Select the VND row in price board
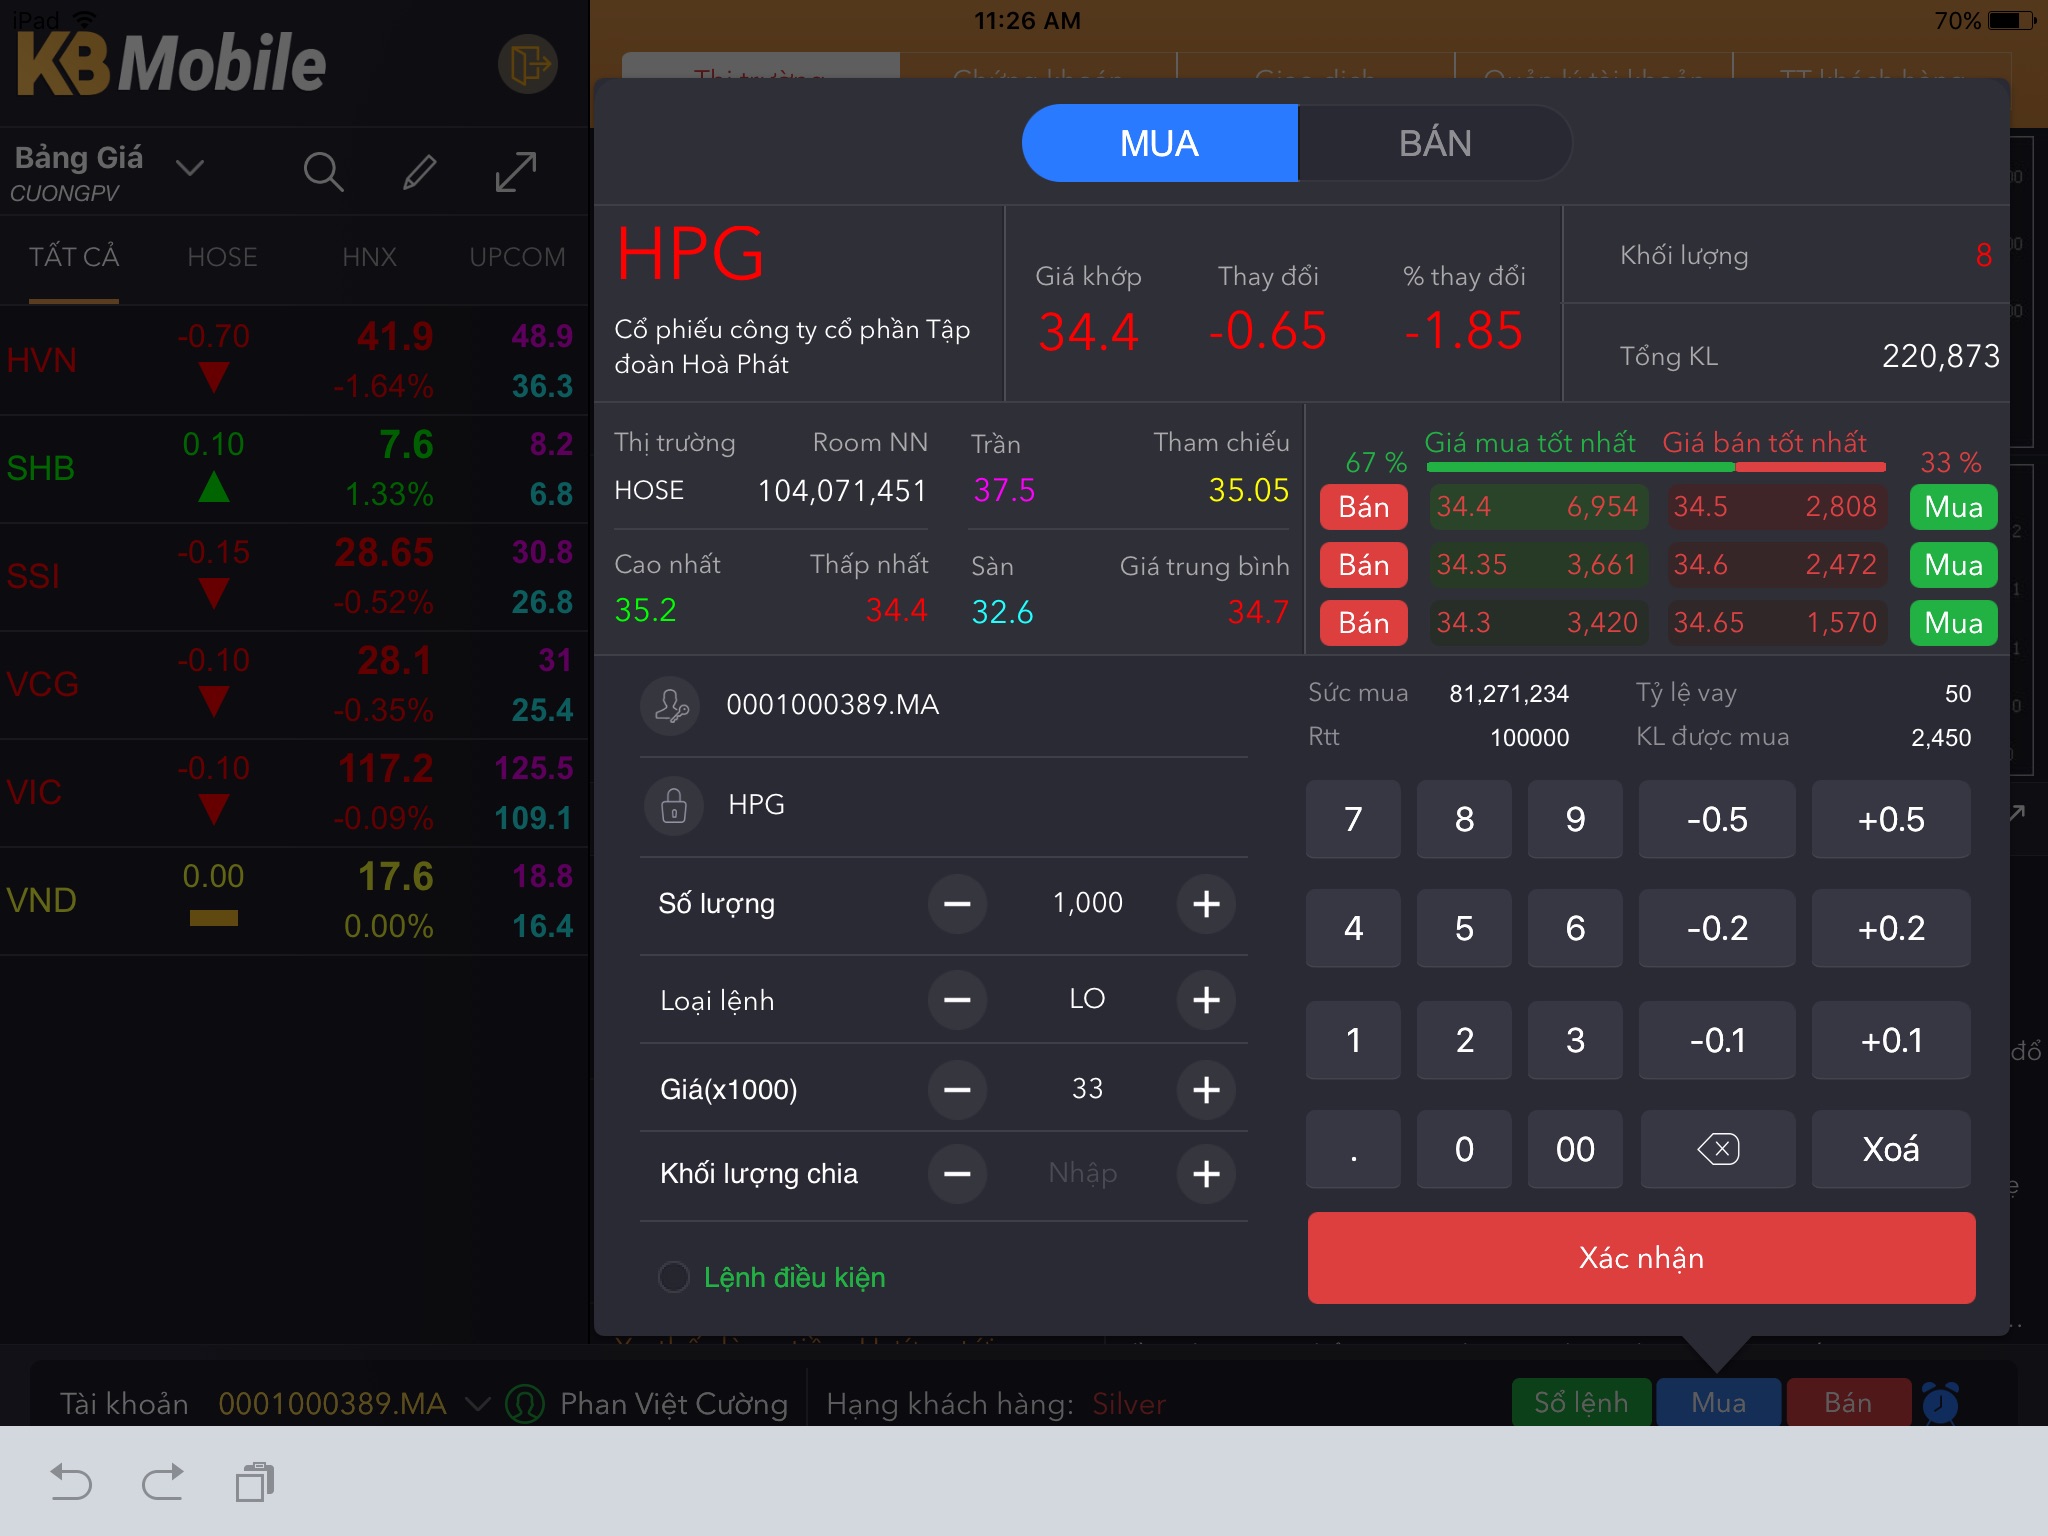 [294, 901]
